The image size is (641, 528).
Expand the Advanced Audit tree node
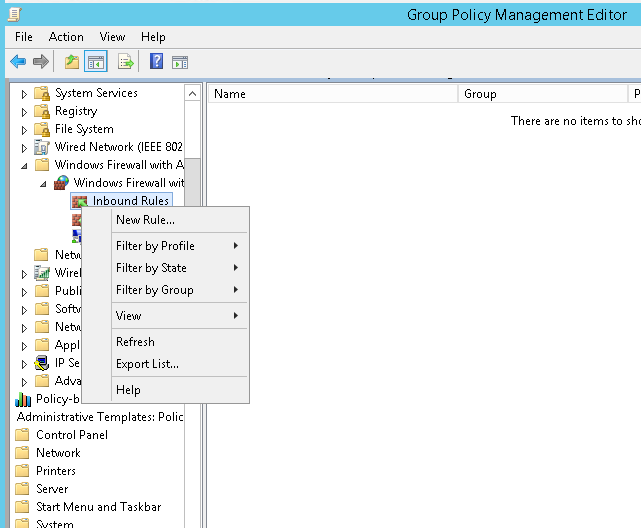pos(24,382)
